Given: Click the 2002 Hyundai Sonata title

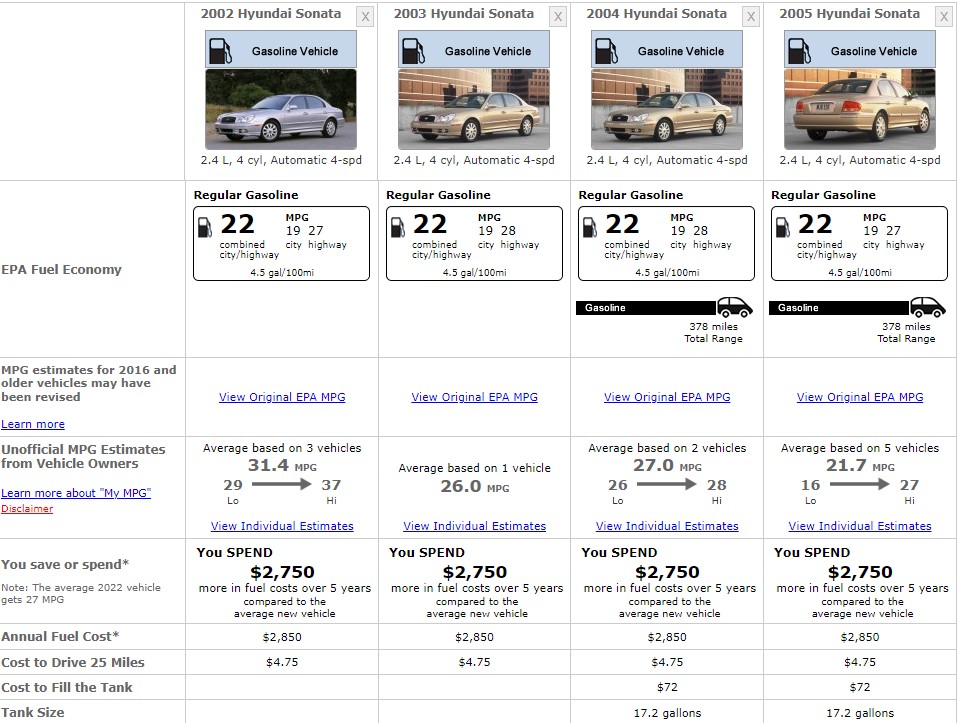Looking at the screenshot, I should (x=271, y=13).
